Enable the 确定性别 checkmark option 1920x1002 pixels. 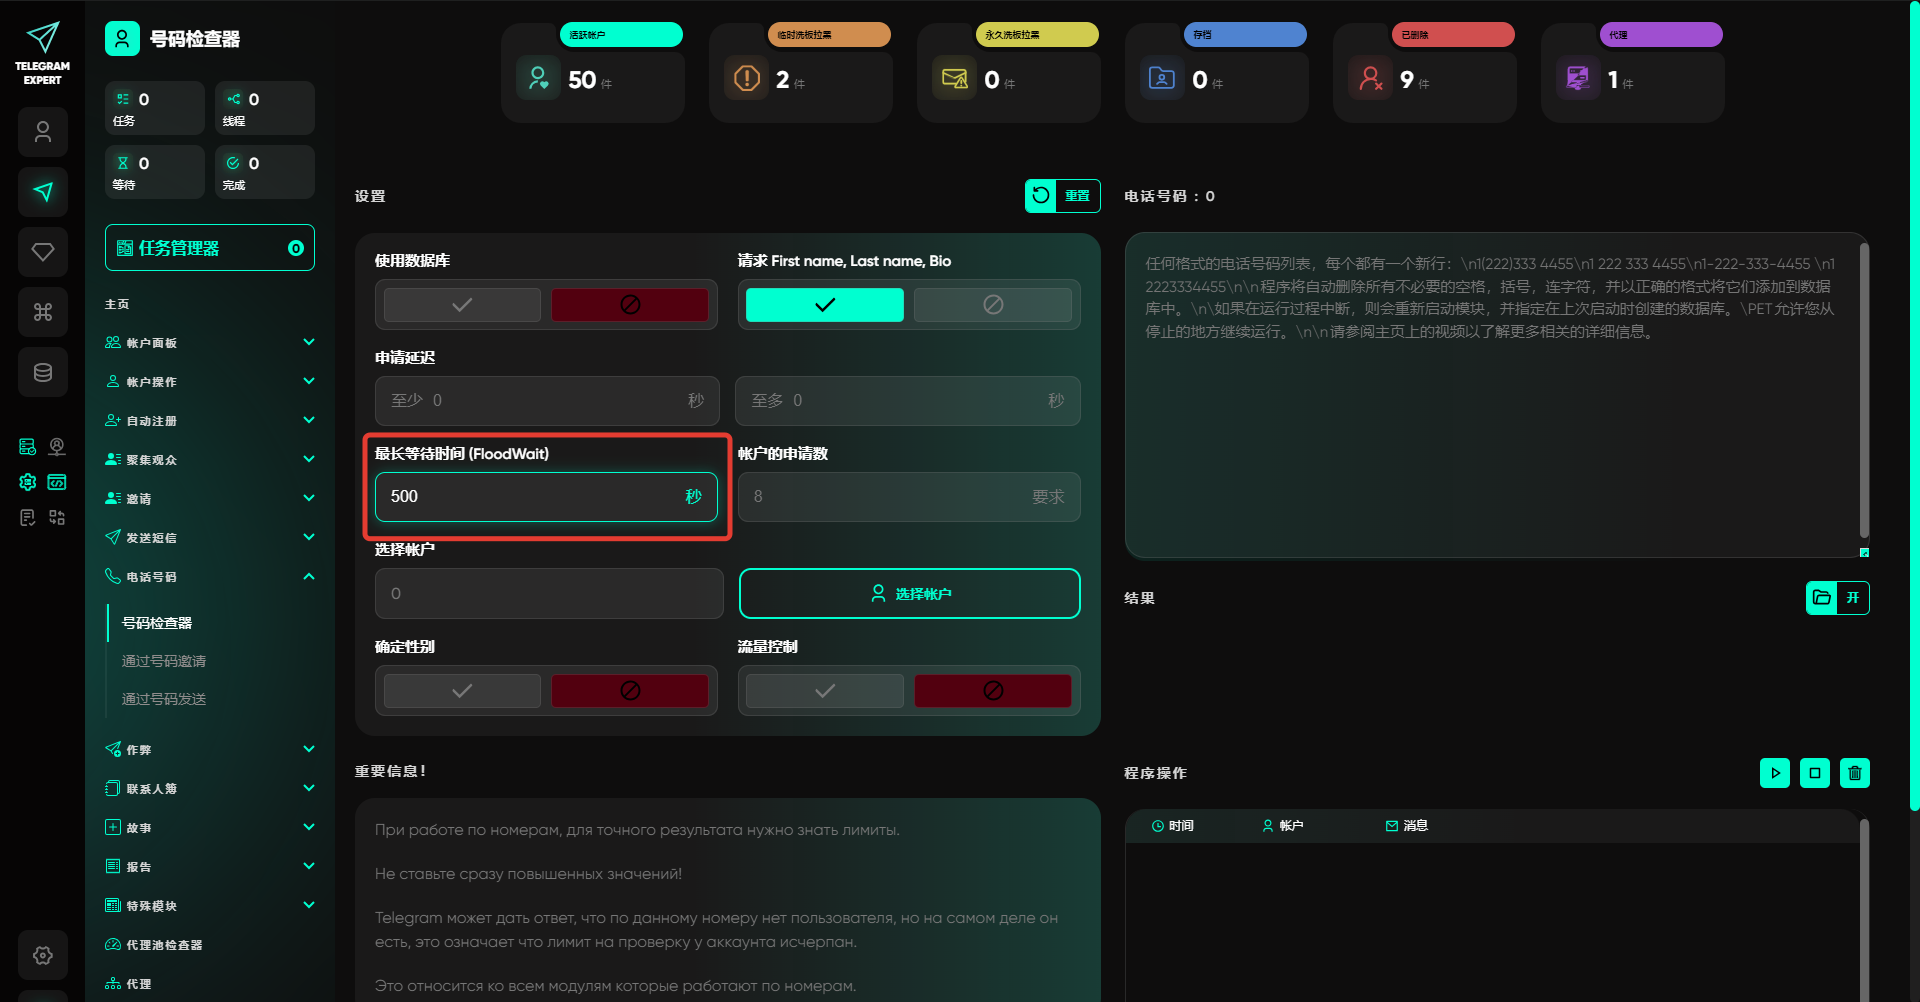(x=462, y=691)
